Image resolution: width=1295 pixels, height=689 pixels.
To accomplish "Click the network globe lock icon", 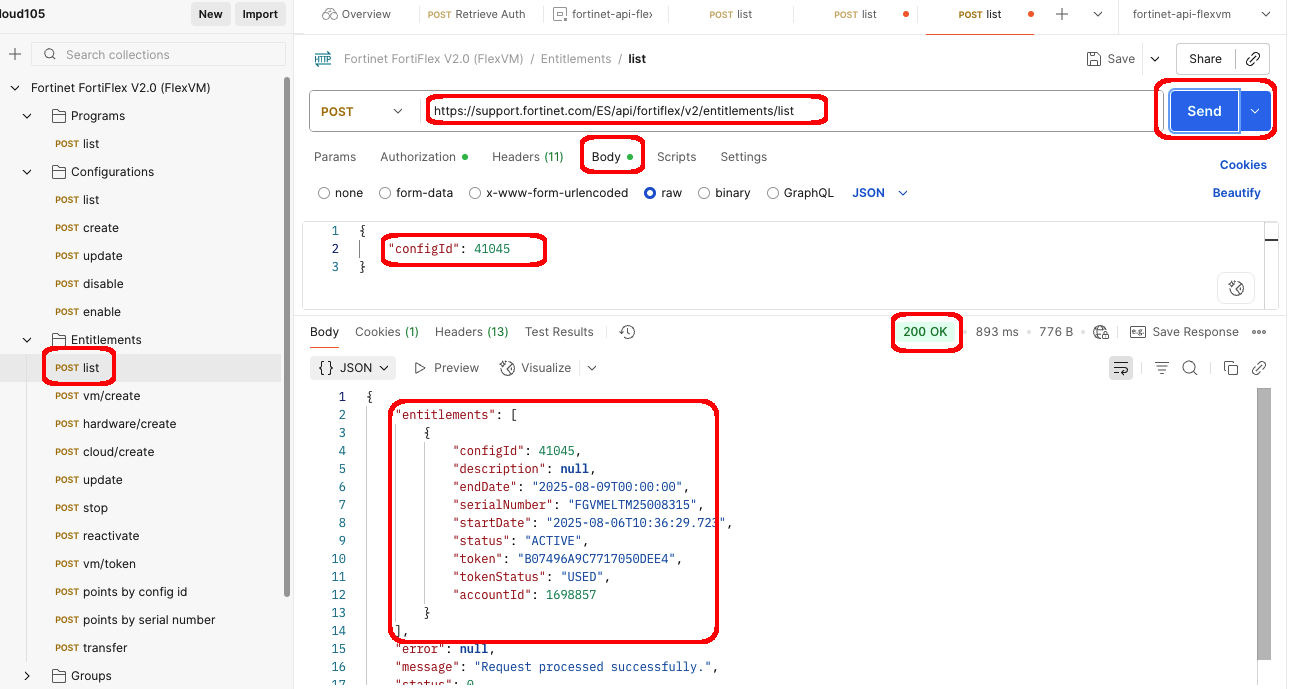I will click(x=1101, y=332).
